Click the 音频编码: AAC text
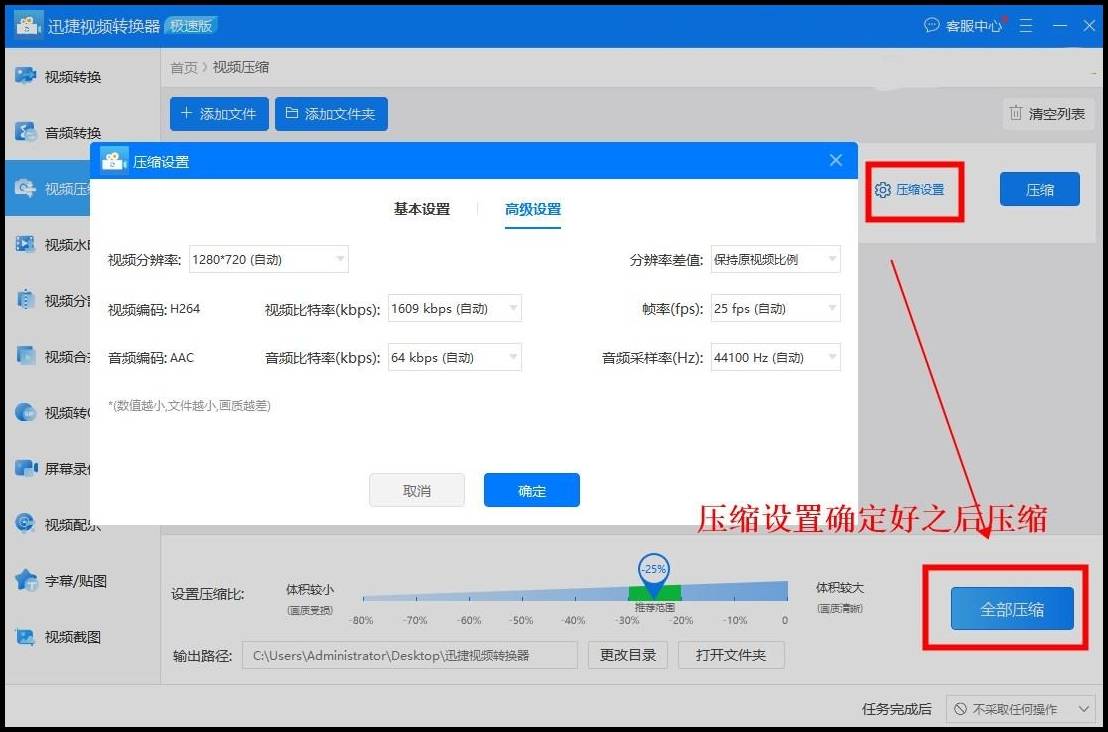Image resolution: width=1108 pixels, height=732 pixels. pyautogui.click(x=151, y=358)
